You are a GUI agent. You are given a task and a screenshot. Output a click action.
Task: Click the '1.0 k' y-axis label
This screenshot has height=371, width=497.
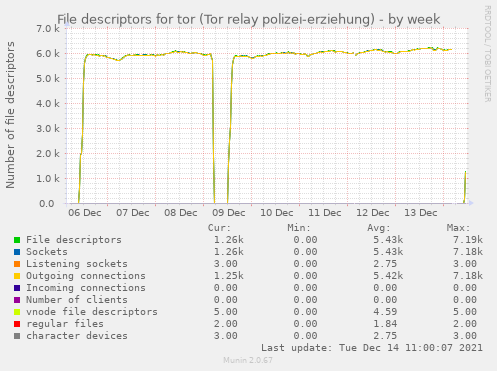pos(48,179)
